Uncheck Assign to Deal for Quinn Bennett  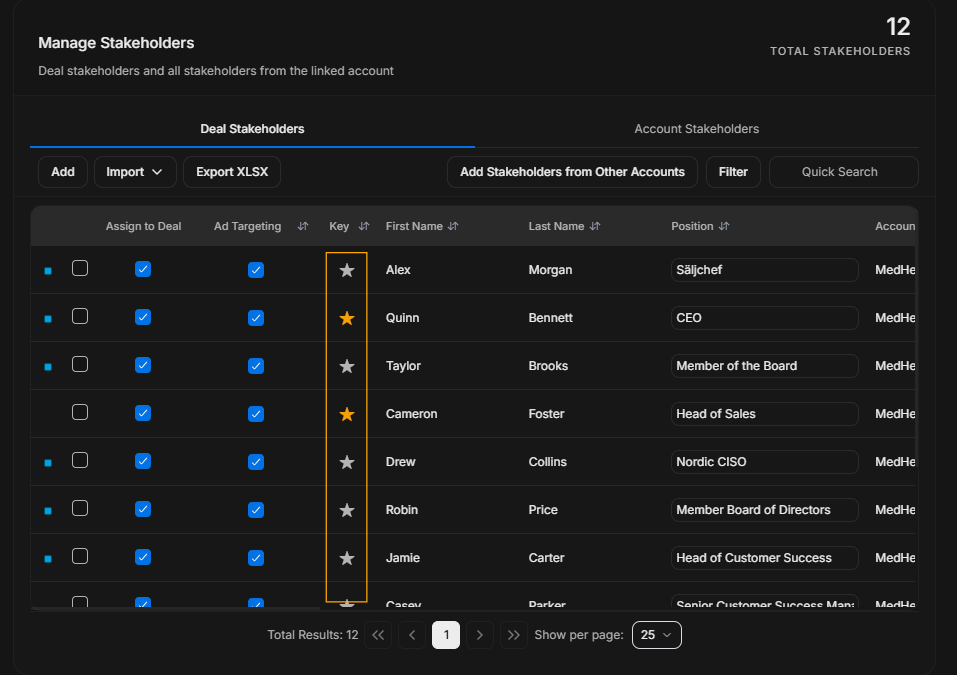(143, 317)
